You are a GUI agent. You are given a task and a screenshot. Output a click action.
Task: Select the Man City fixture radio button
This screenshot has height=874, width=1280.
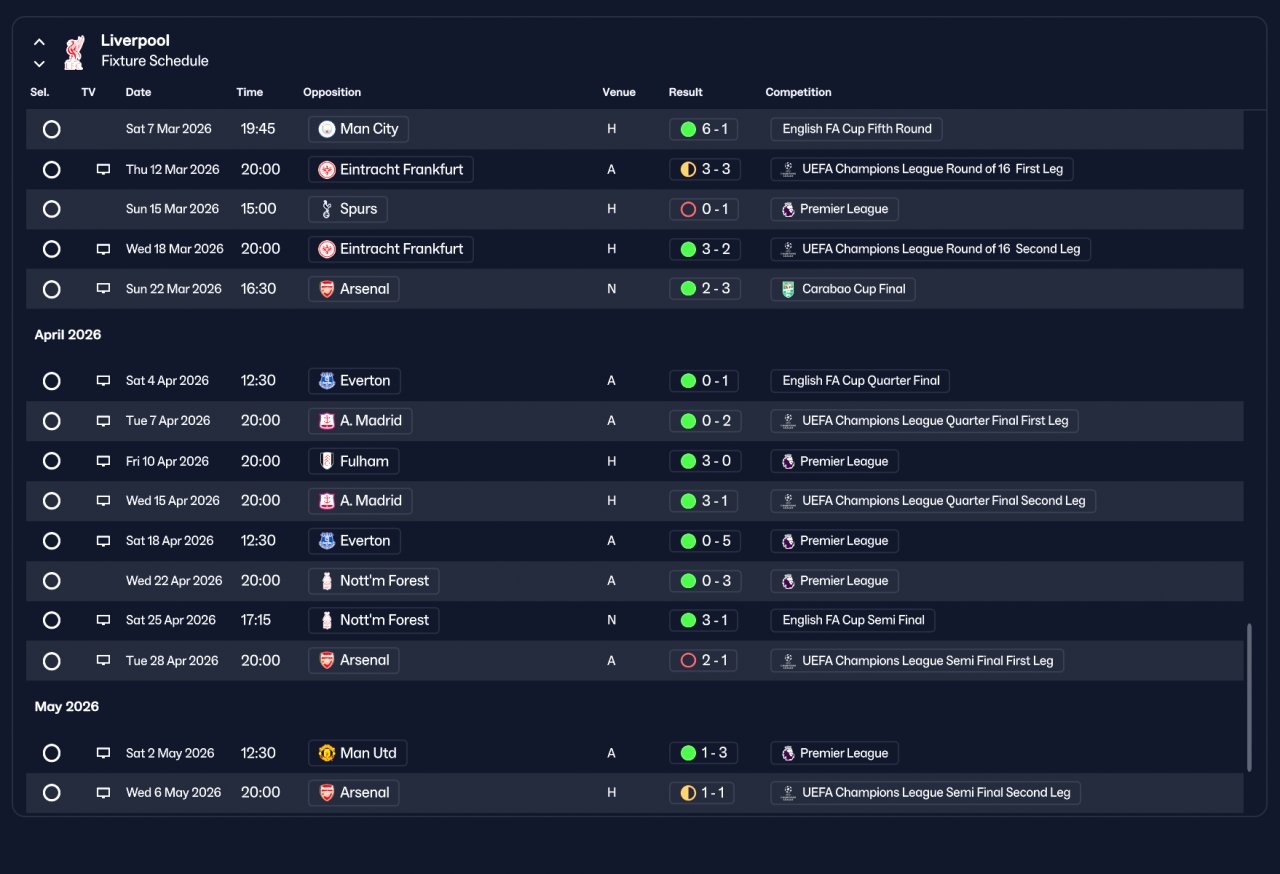click(x=52, y=129)
